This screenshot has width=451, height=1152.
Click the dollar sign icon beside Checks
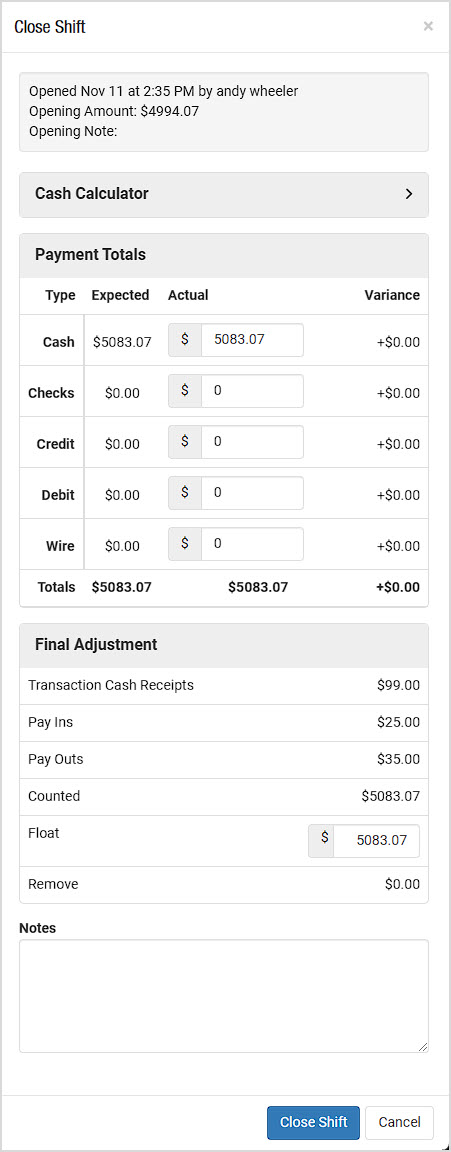click(x=185, y=391)
